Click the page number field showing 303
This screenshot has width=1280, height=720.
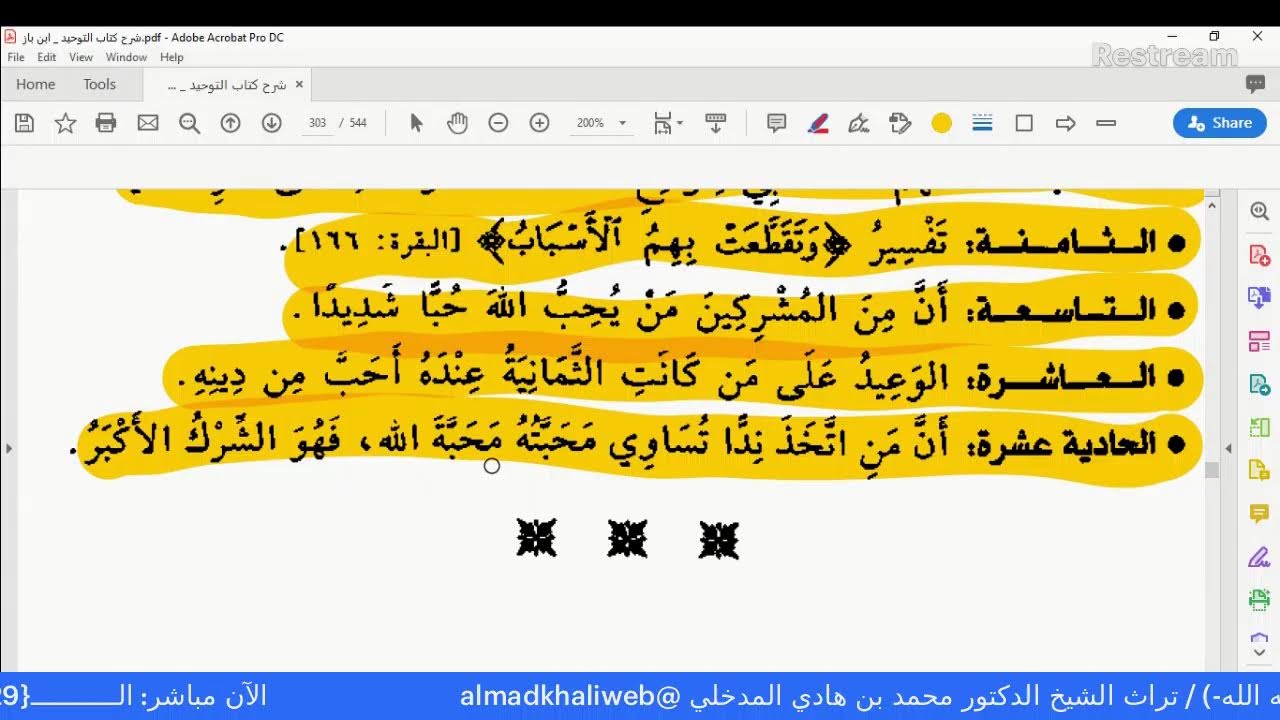317,123
